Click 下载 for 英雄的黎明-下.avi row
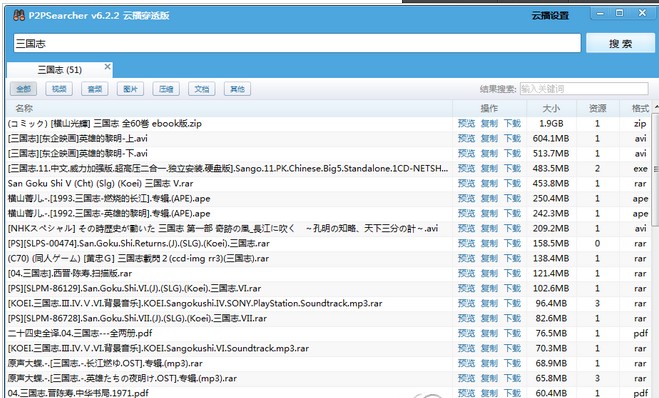 tap(512, 153)
